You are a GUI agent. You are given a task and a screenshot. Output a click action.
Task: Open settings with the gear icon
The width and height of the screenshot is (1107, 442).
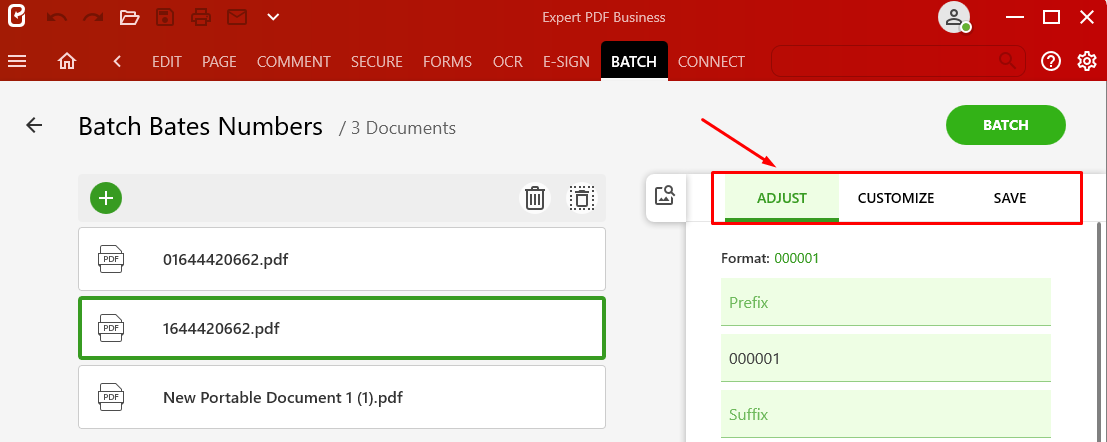(x=1087, y=61)
